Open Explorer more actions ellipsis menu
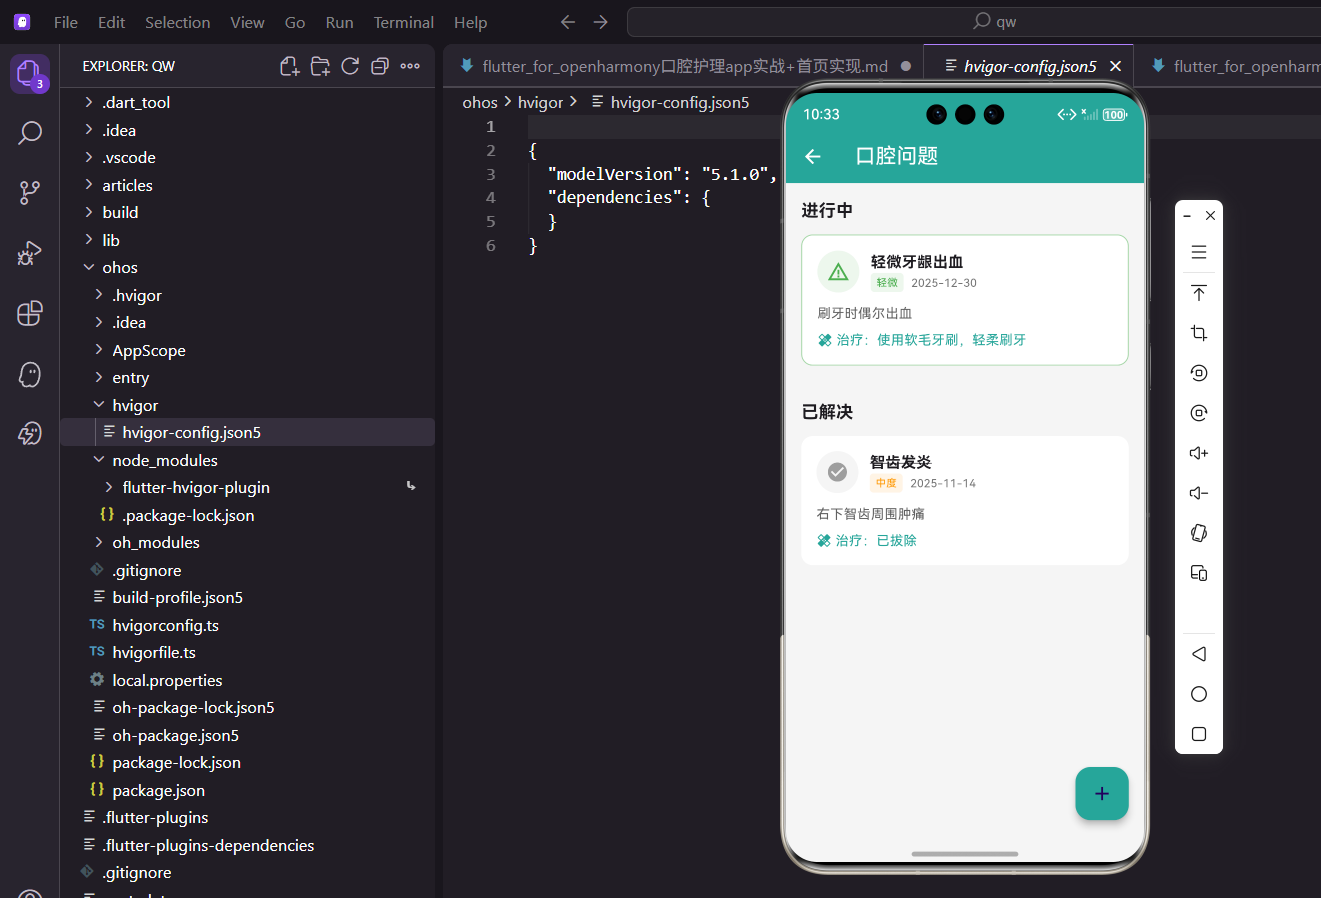This screenshot has height=898, width=1321. [x=410, y=66]
